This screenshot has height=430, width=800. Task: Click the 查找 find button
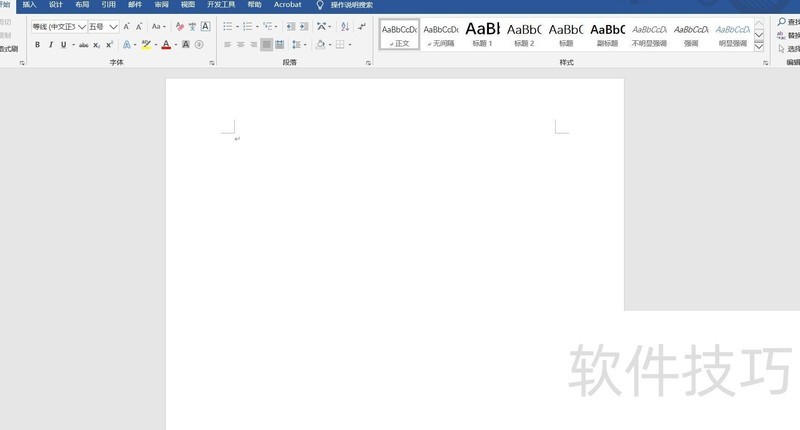pos(788,21)
